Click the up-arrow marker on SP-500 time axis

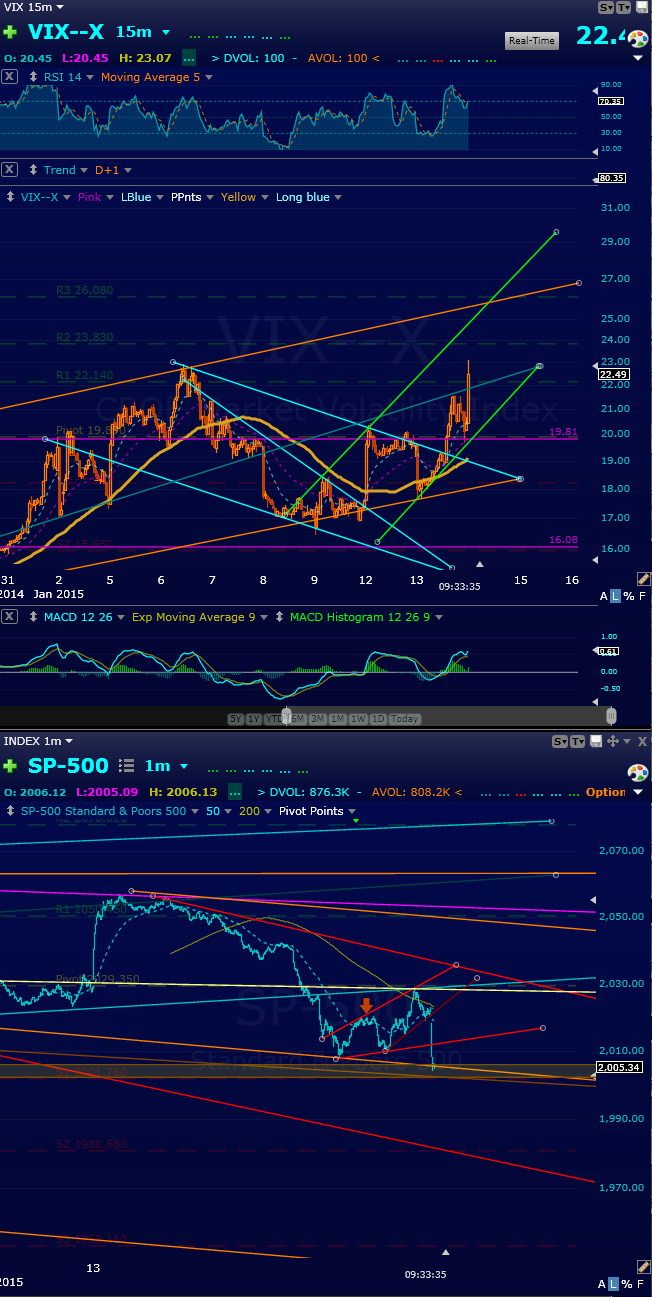point(447,1251)
